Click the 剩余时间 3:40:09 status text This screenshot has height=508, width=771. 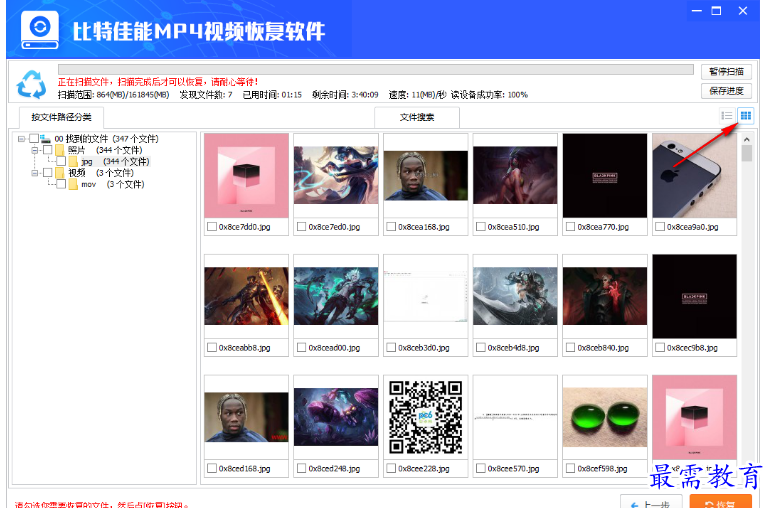pyautogui.click(x=345, y=94)
